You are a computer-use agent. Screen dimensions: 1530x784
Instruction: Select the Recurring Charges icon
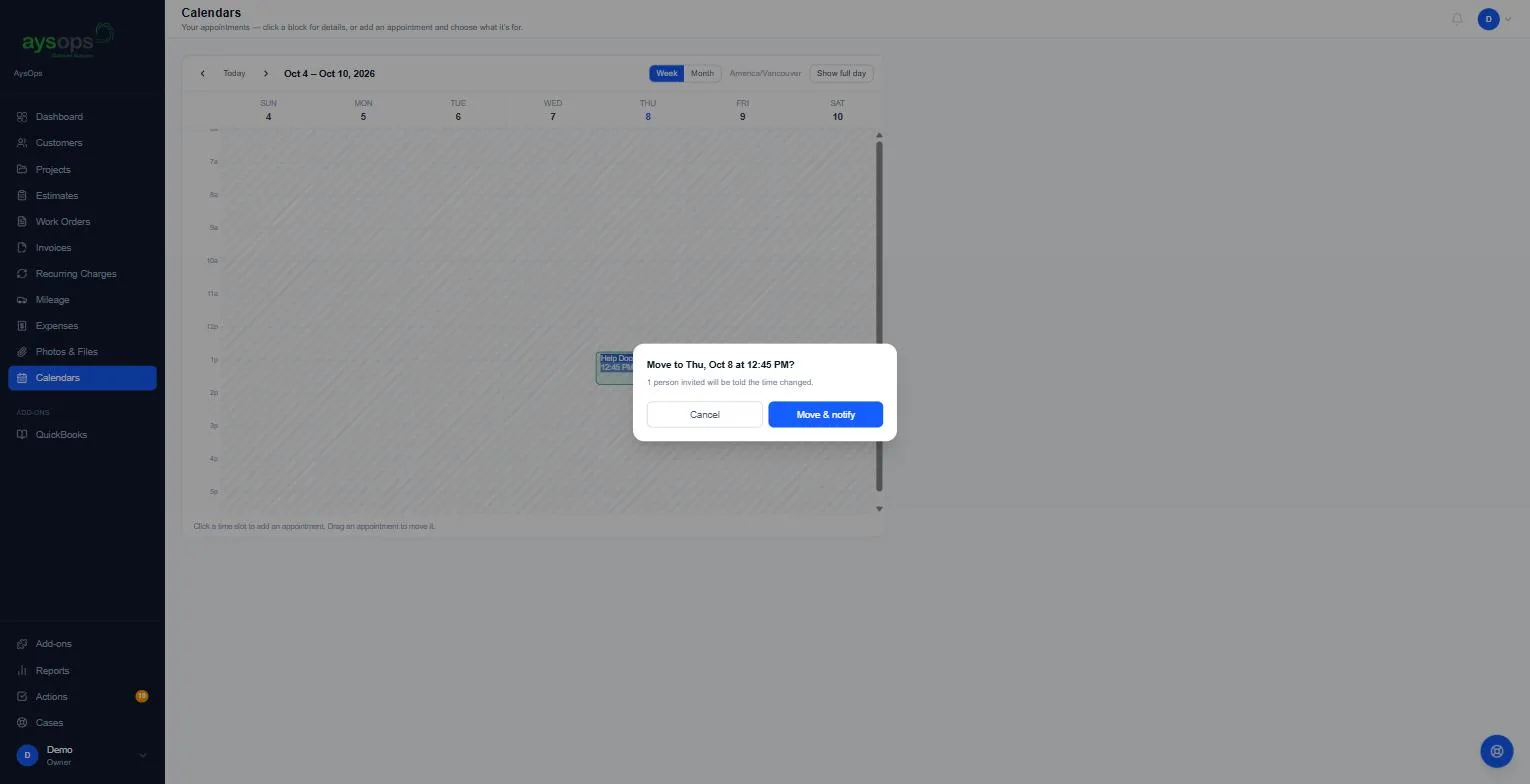(x=22, y=274)
